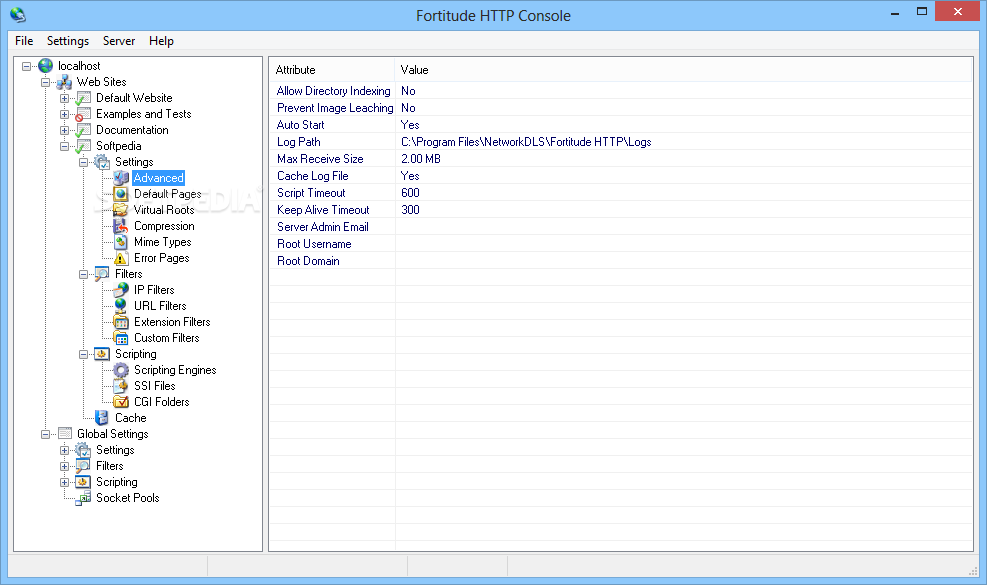The width and height of the screenshot is (987, 585).
Task: Select the Keep Alive Timeout attribute
Action: (x=323, y=210)
